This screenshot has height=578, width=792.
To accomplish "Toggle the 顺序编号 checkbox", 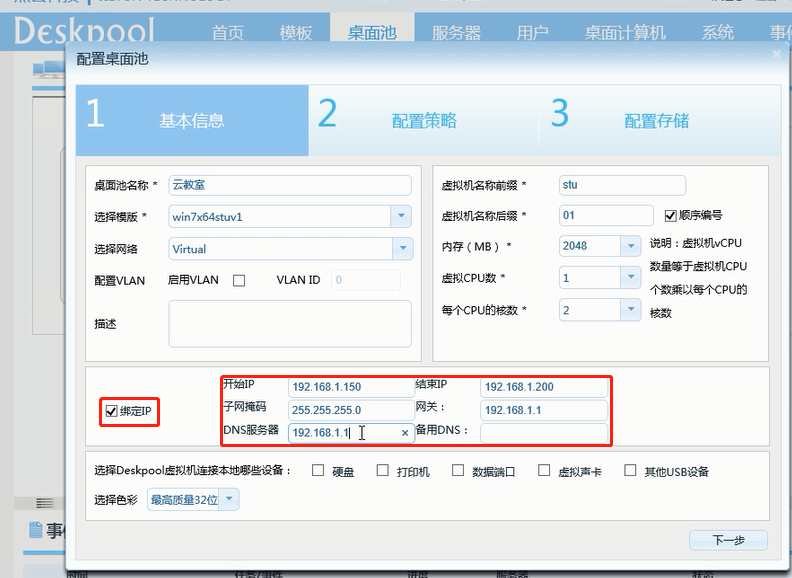I will pyautogui.click(x=670, y=216).
